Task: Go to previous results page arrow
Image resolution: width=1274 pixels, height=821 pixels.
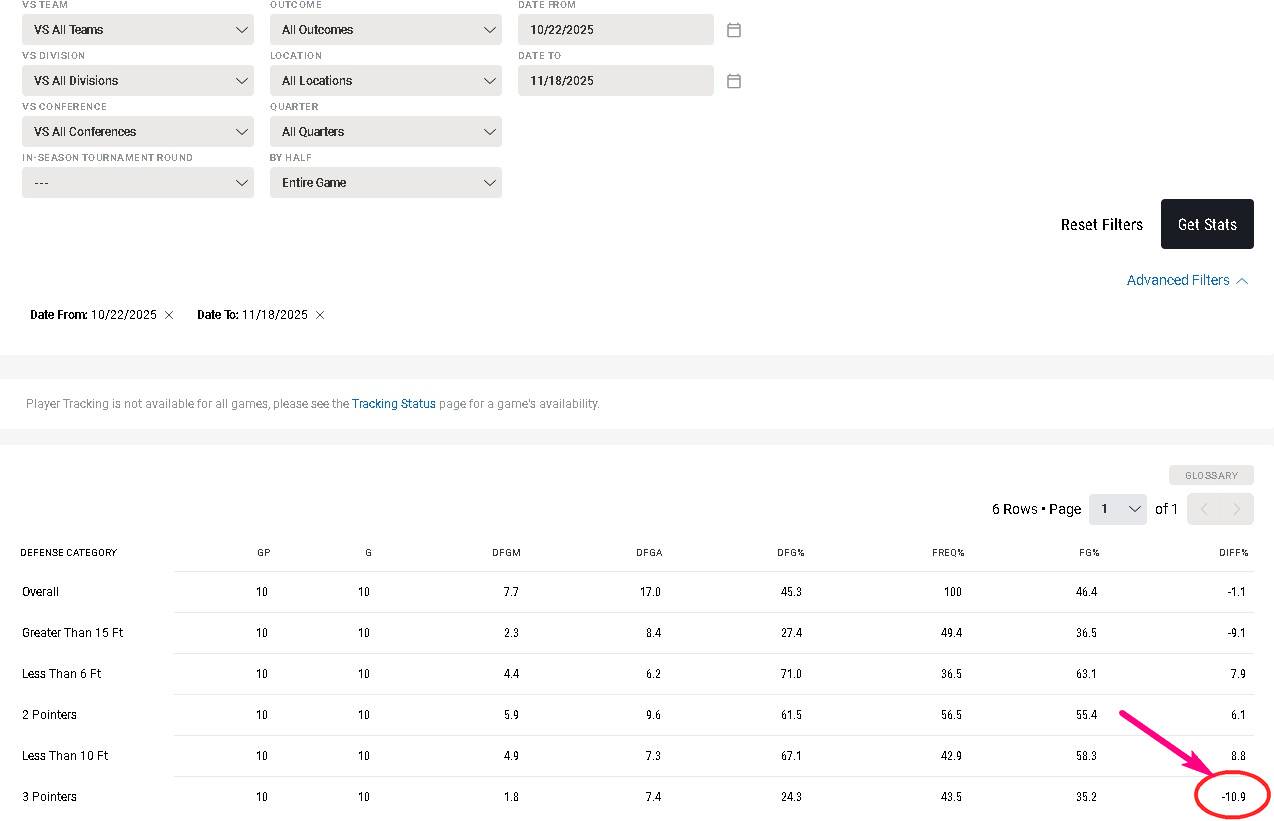Action: 1204,509
